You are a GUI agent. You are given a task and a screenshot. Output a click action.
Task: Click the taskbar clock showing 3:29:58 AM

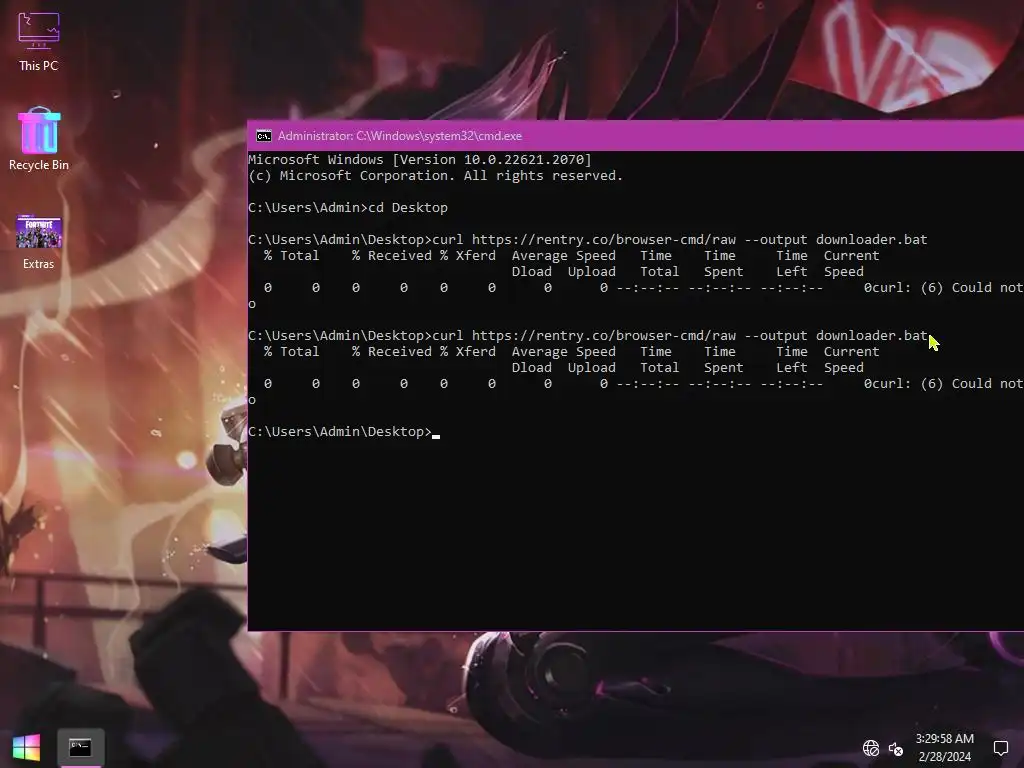(x=944, y=739)
